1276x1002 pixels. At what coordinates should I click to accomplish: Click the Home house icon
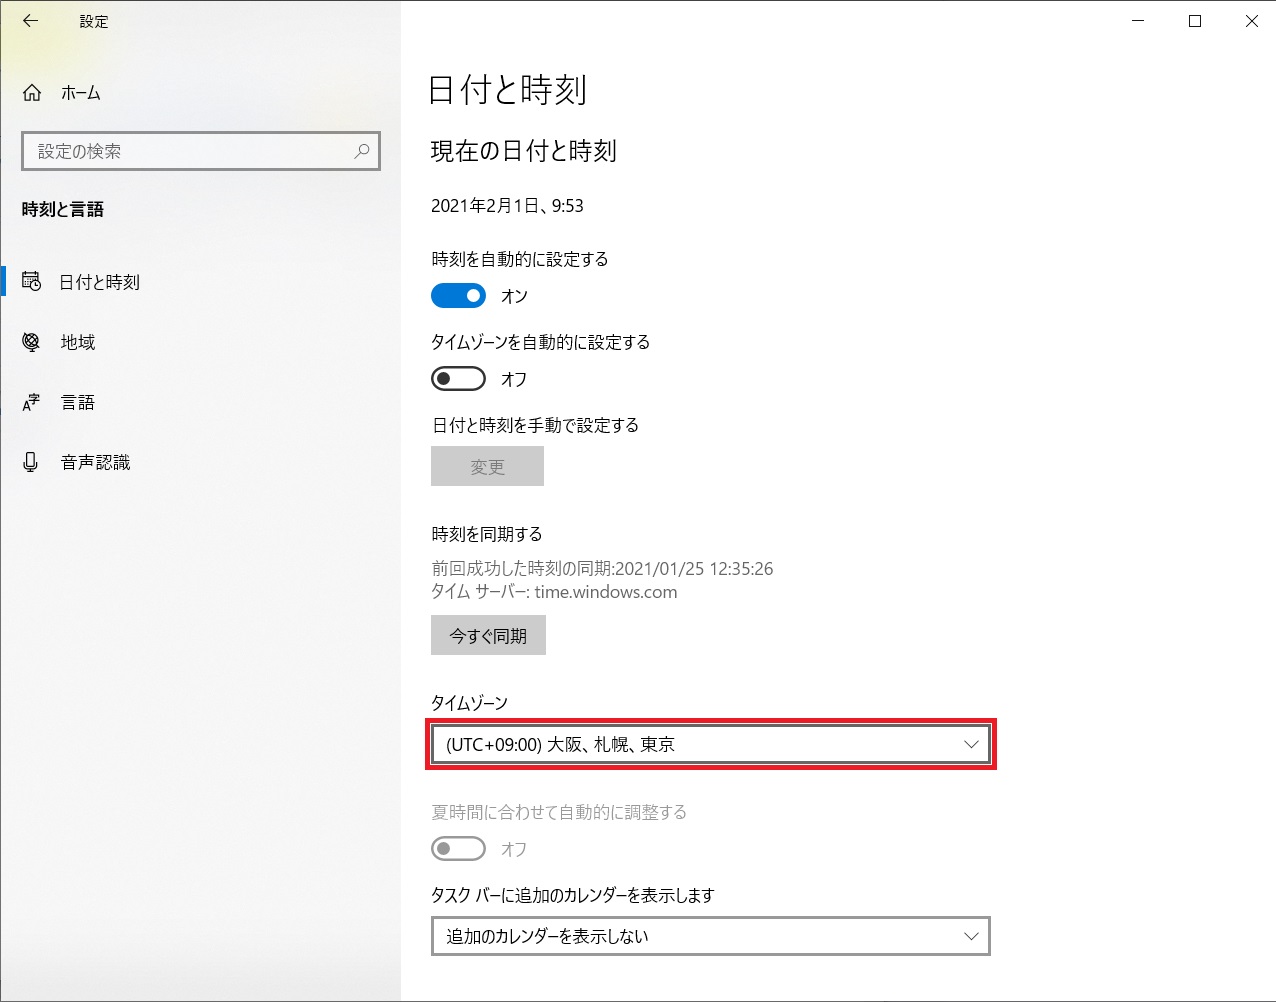(32, 93)
